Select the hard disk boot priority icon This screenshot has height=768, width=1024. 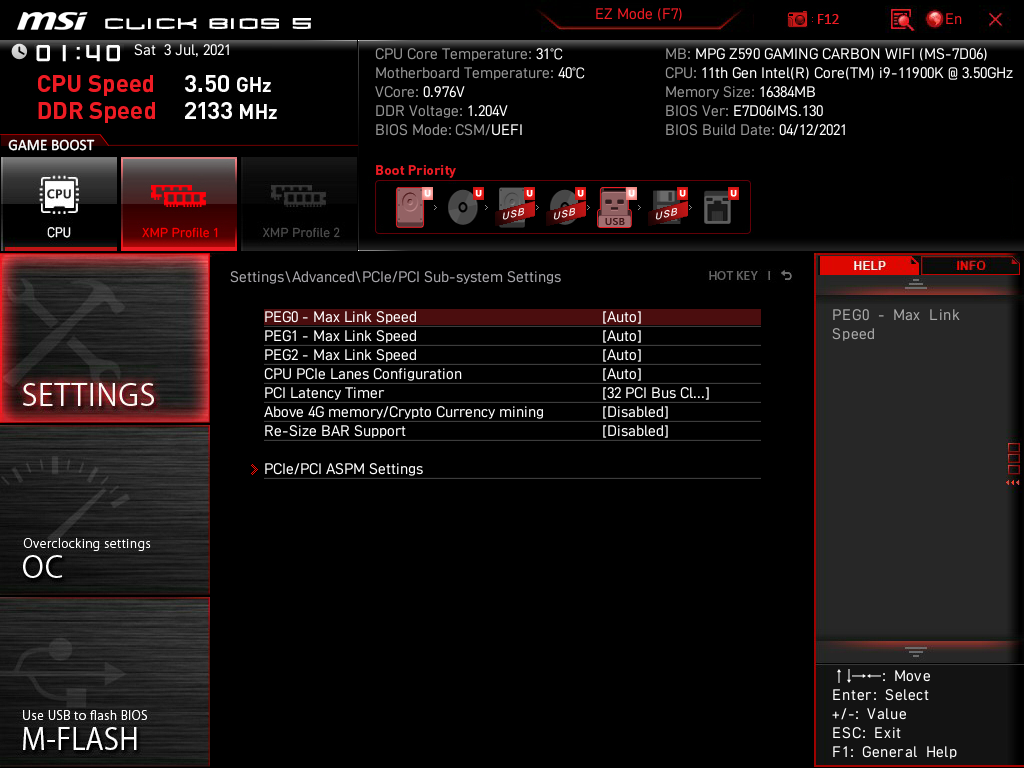click(412, 207)
